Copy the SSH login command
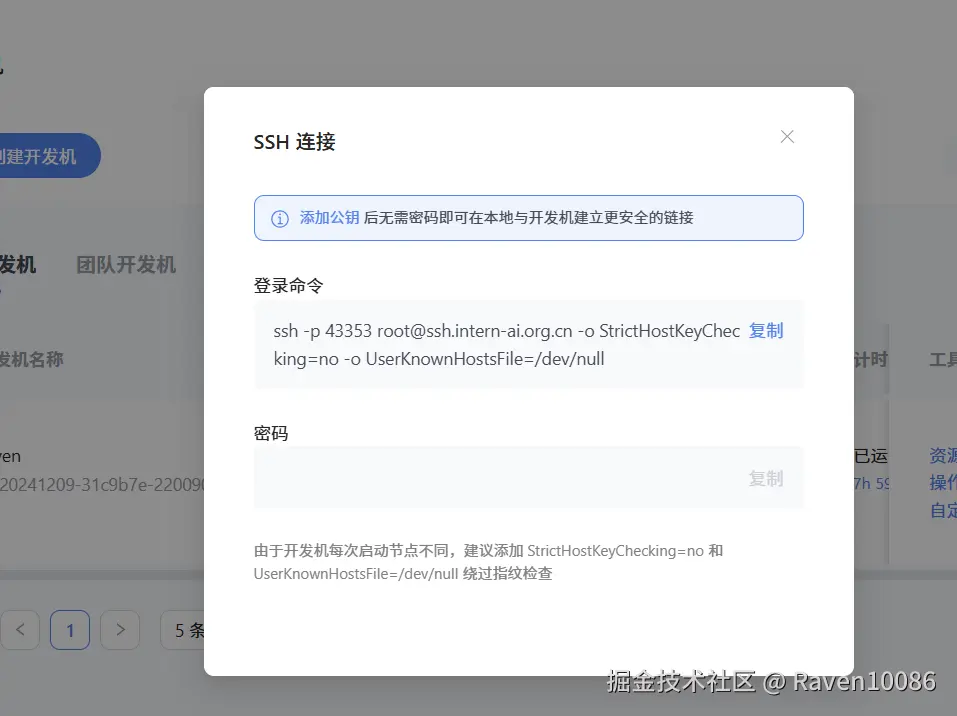957x716 pixels. click(x=766, y=331)
